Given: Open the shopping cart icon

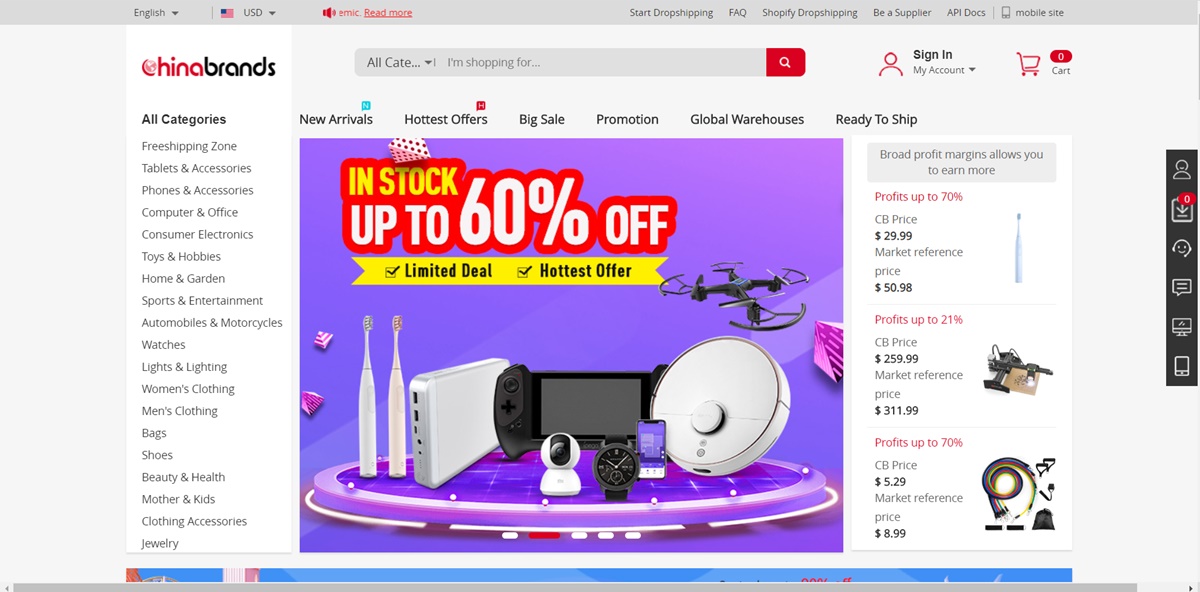Looking at the screenshot, I should click(x=1028, y=64).
